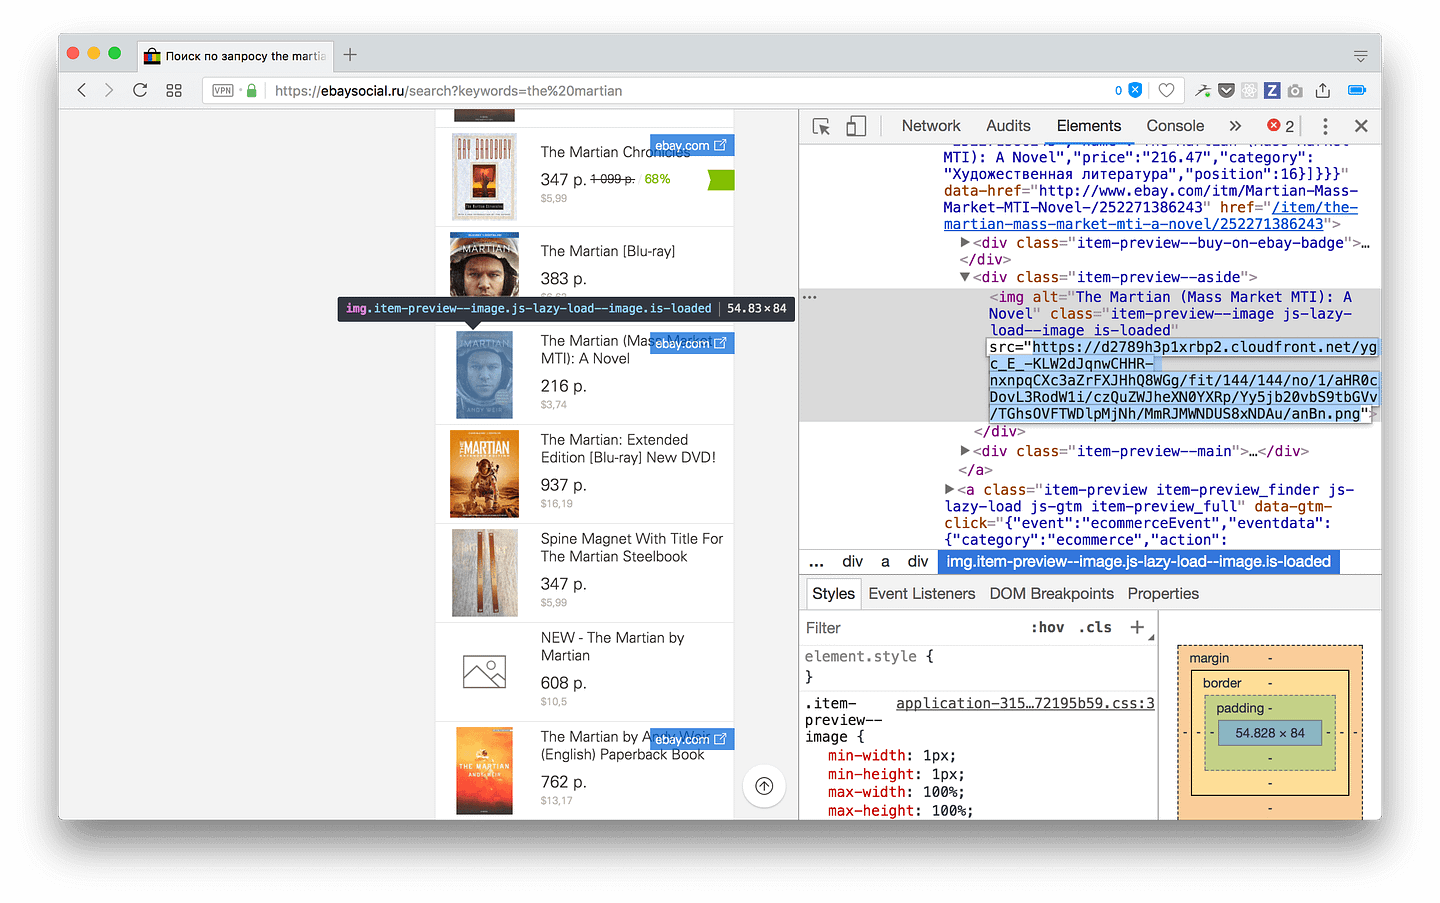Image resolution: width=1440 pixels, height=903 pixels.
Task: Expand the item-preview_finder anchor node
Action: [950, 489]
